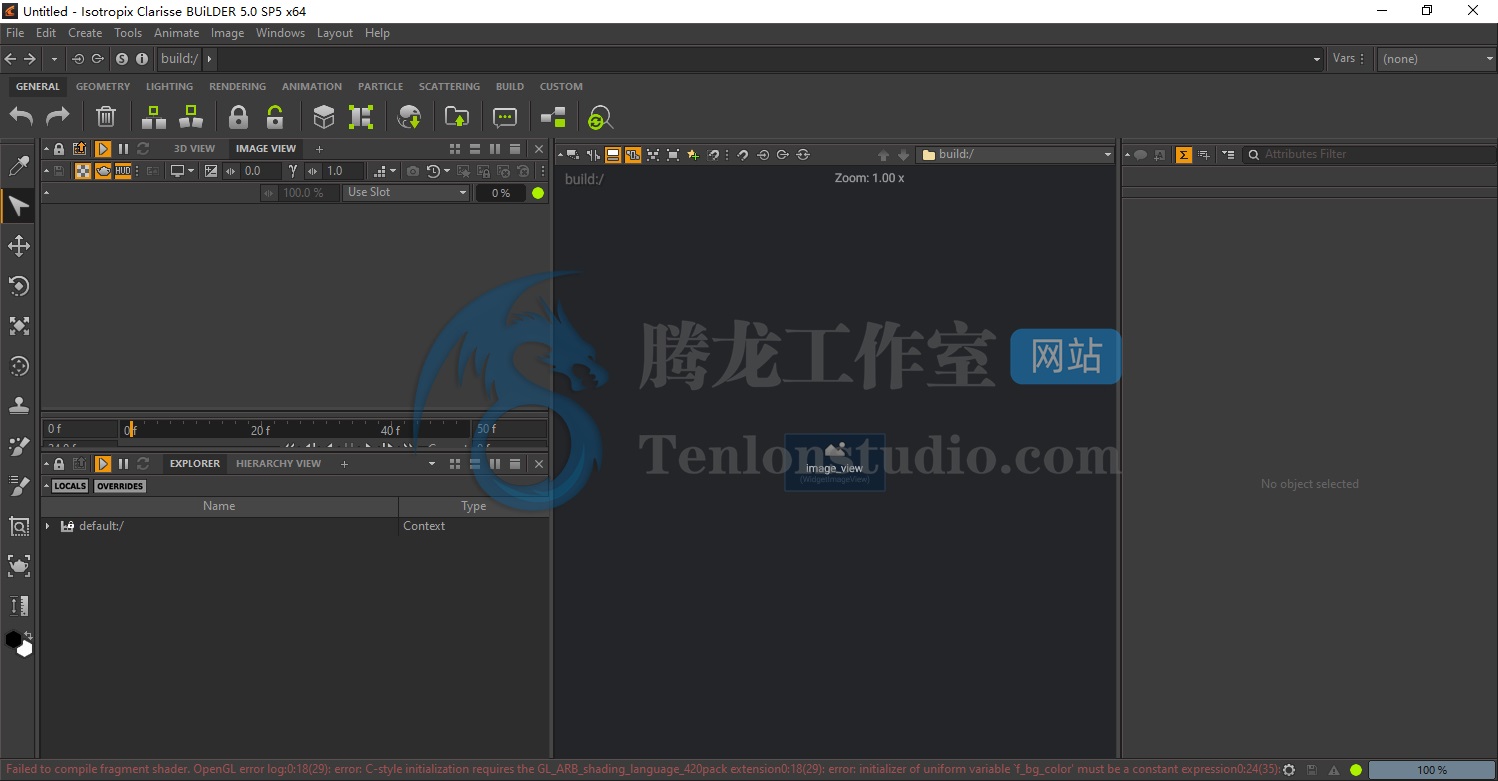This screenshot has width=1498, height=781.
Task: Expand the default:/ context tree row
Action: [47, 526]
